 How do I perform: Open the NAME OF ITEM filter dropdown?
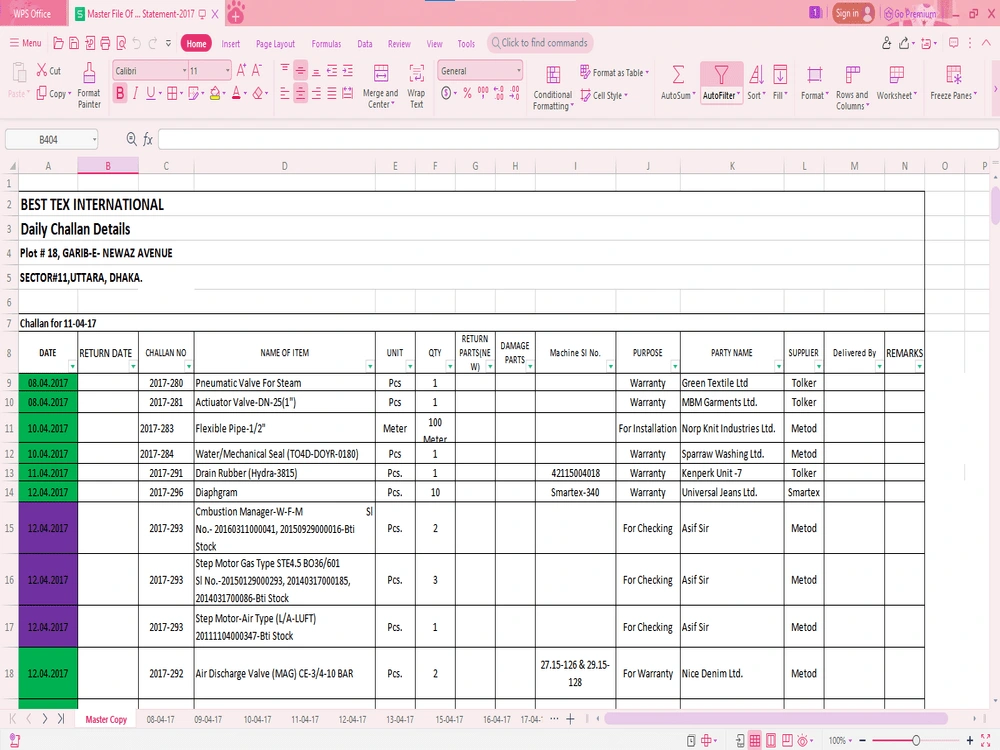[x=370, y=367]
